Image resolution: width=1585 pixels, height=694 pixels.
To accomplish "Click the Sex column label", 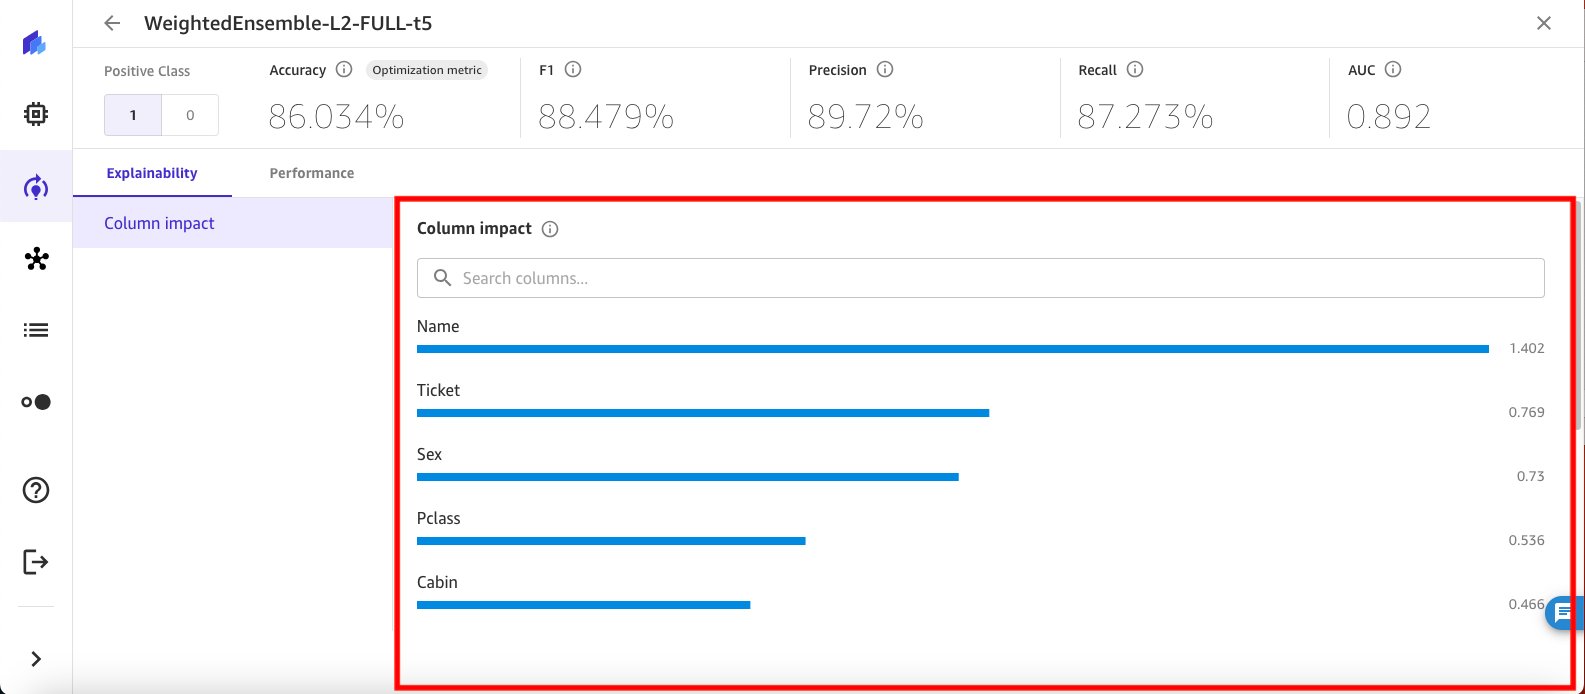I will (x=429, y=454).
